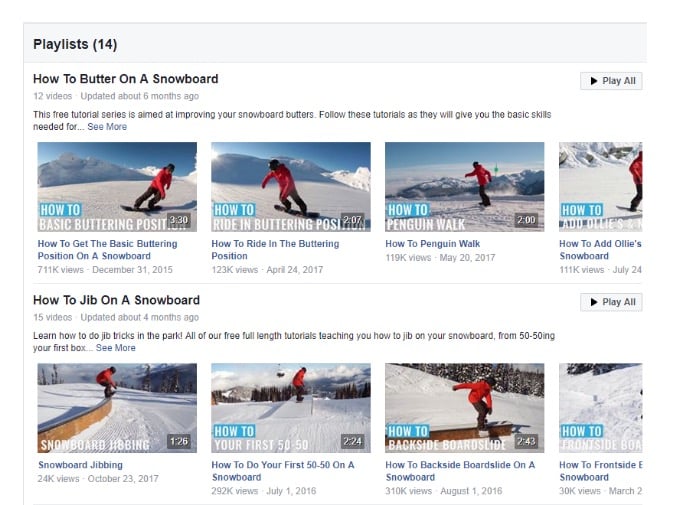
Task: Open the Snowboard Jibbing video thumbnail
Action: pyautogui.click(x=117, y=407)
